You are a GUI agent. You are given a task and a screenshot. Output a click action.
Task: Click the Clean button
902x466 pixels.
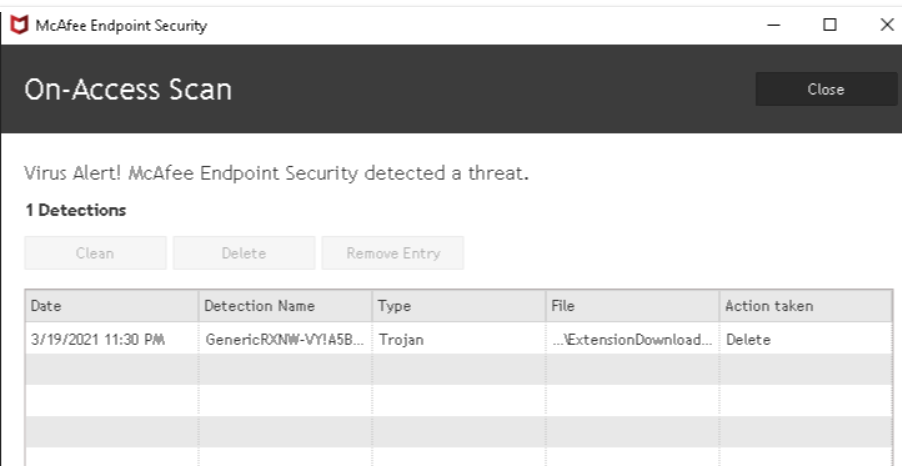[95, 253]
